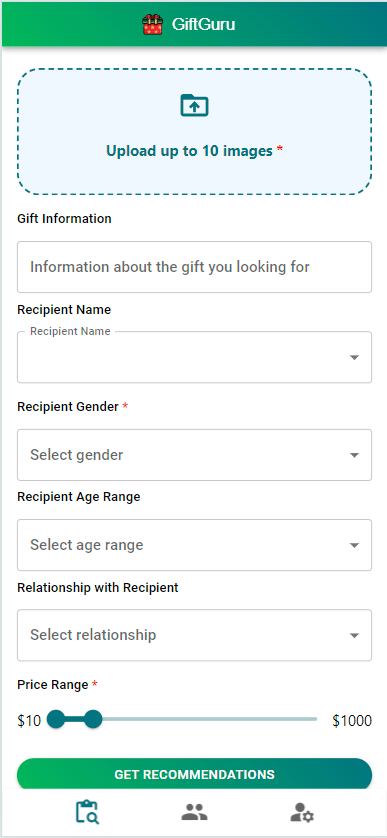This screenshot has height=838, width=387.
Task: Open the profile settings tab icon
Action: point(301,812)
